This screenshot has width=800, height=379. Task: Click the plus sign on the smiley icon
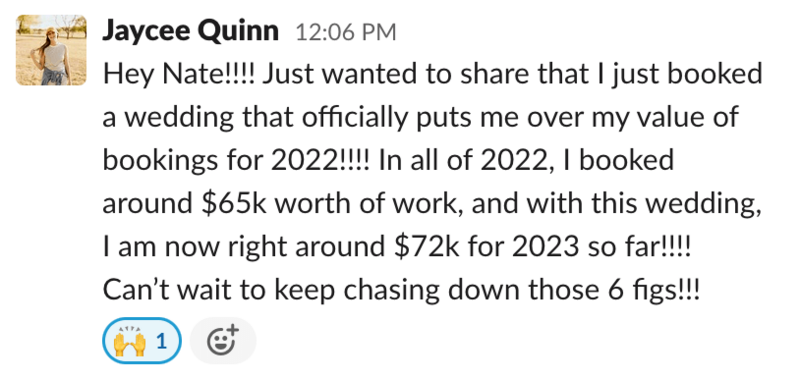tap(232, 330)
